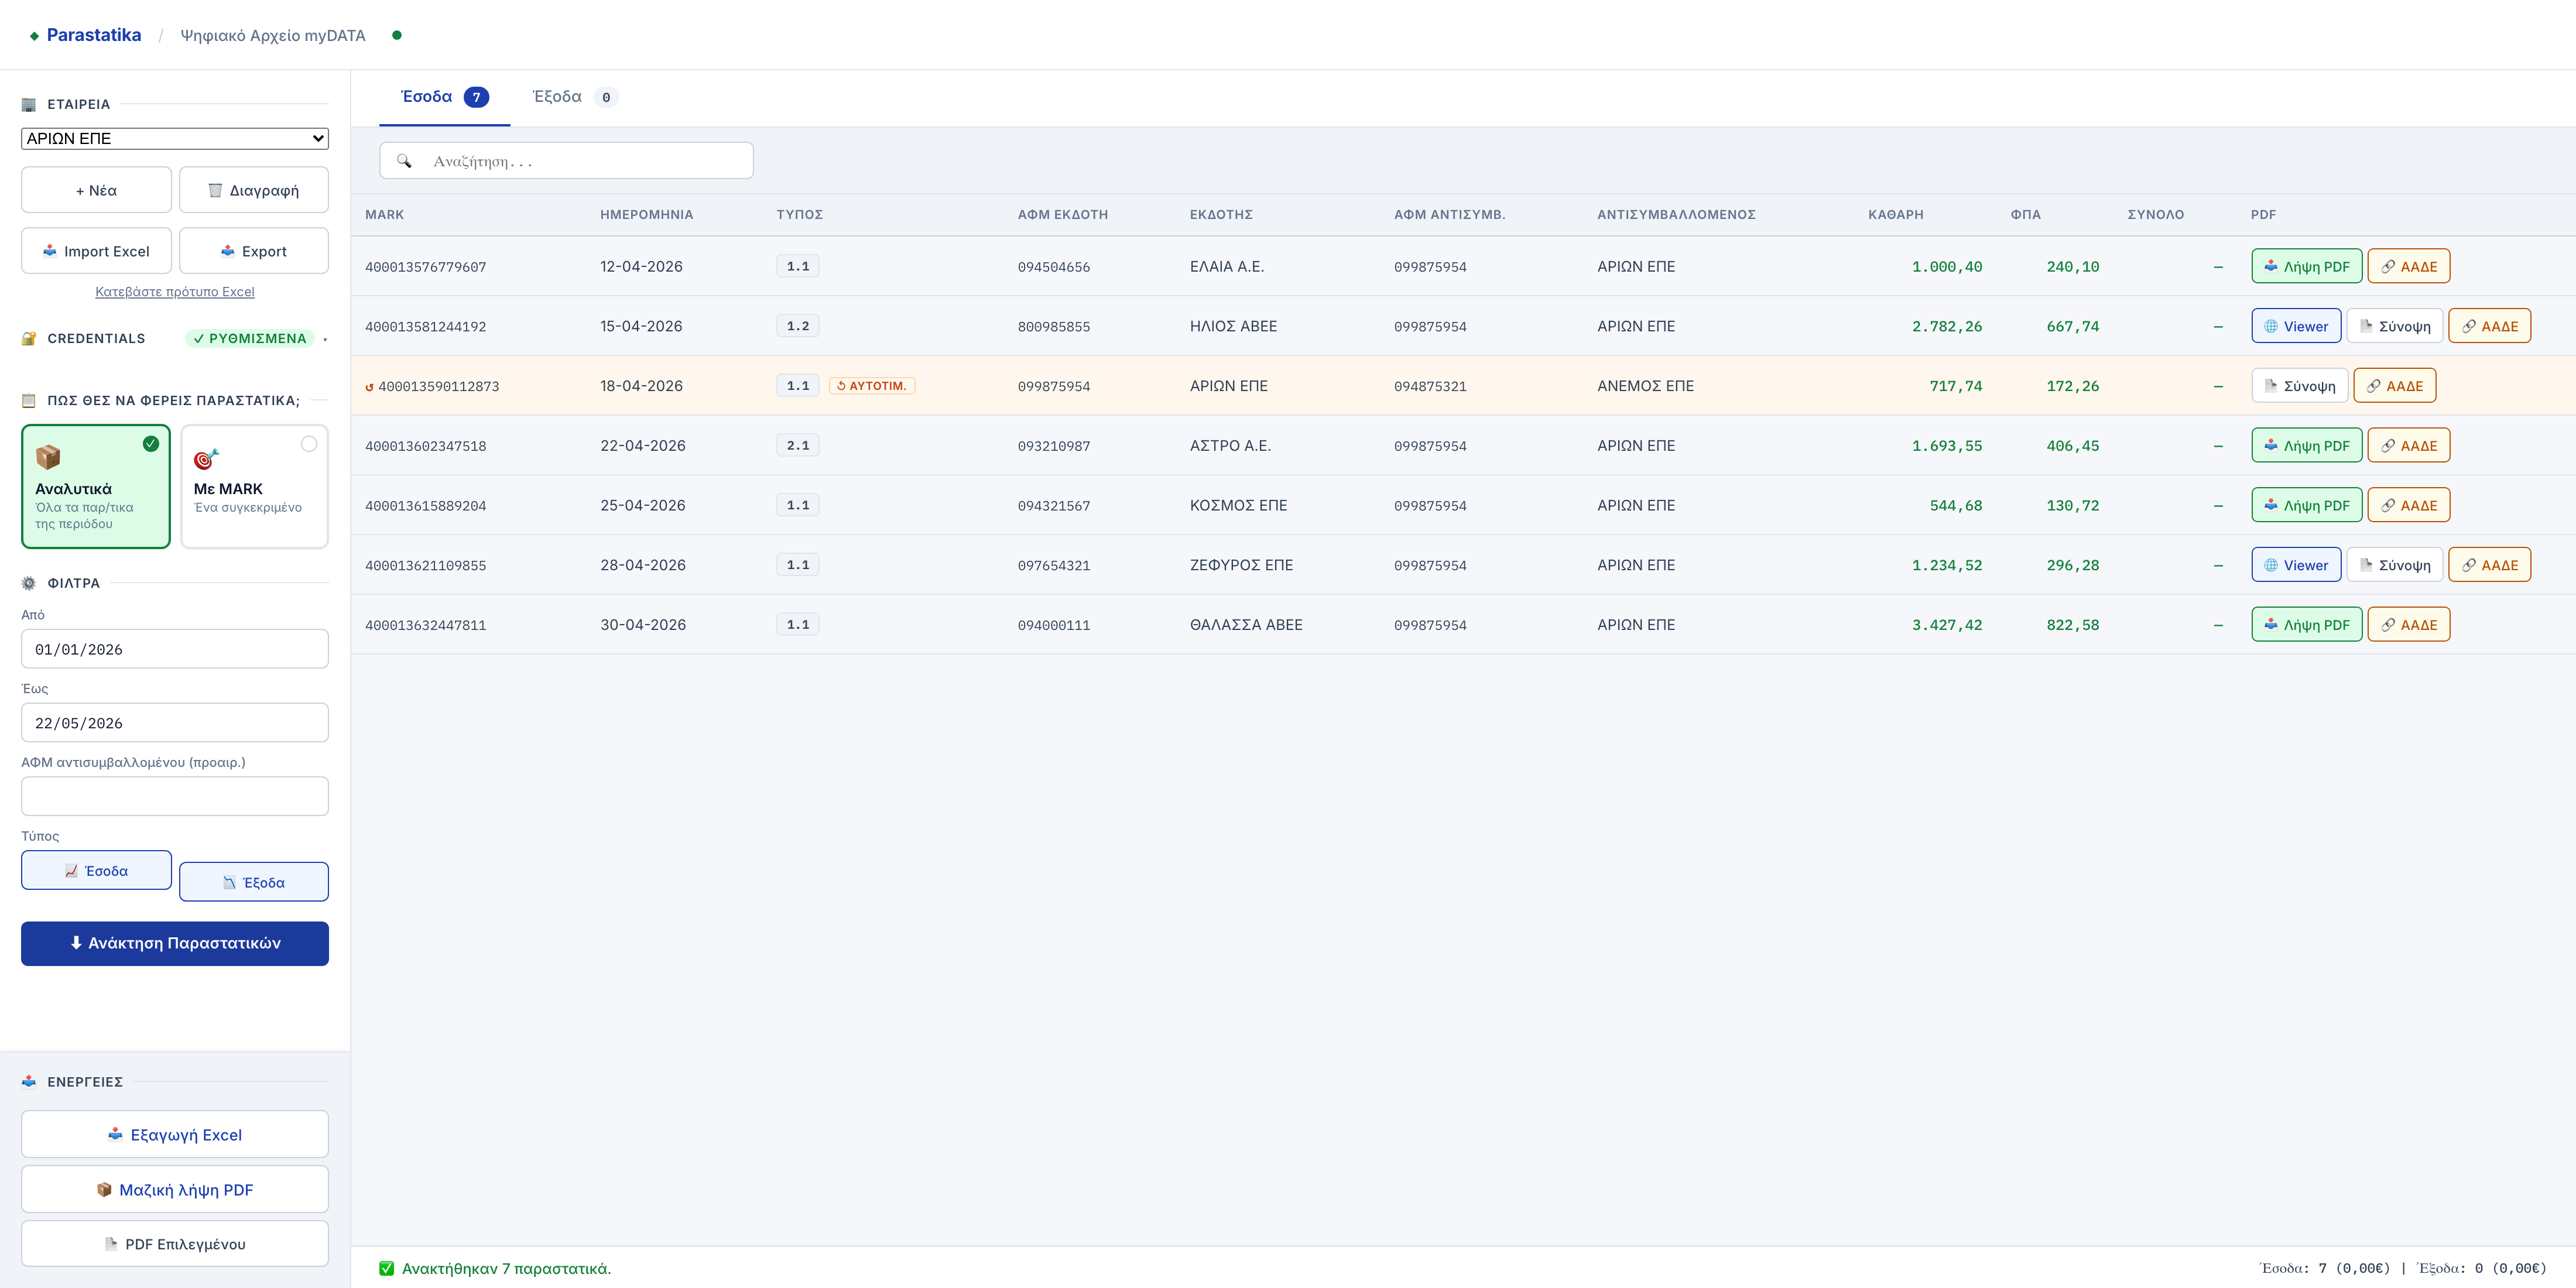Open Σύνοψη for ΑΝΕΜΟΣ ΕΠΕ row
2576x1288 pixels.
pos(2299,386)
